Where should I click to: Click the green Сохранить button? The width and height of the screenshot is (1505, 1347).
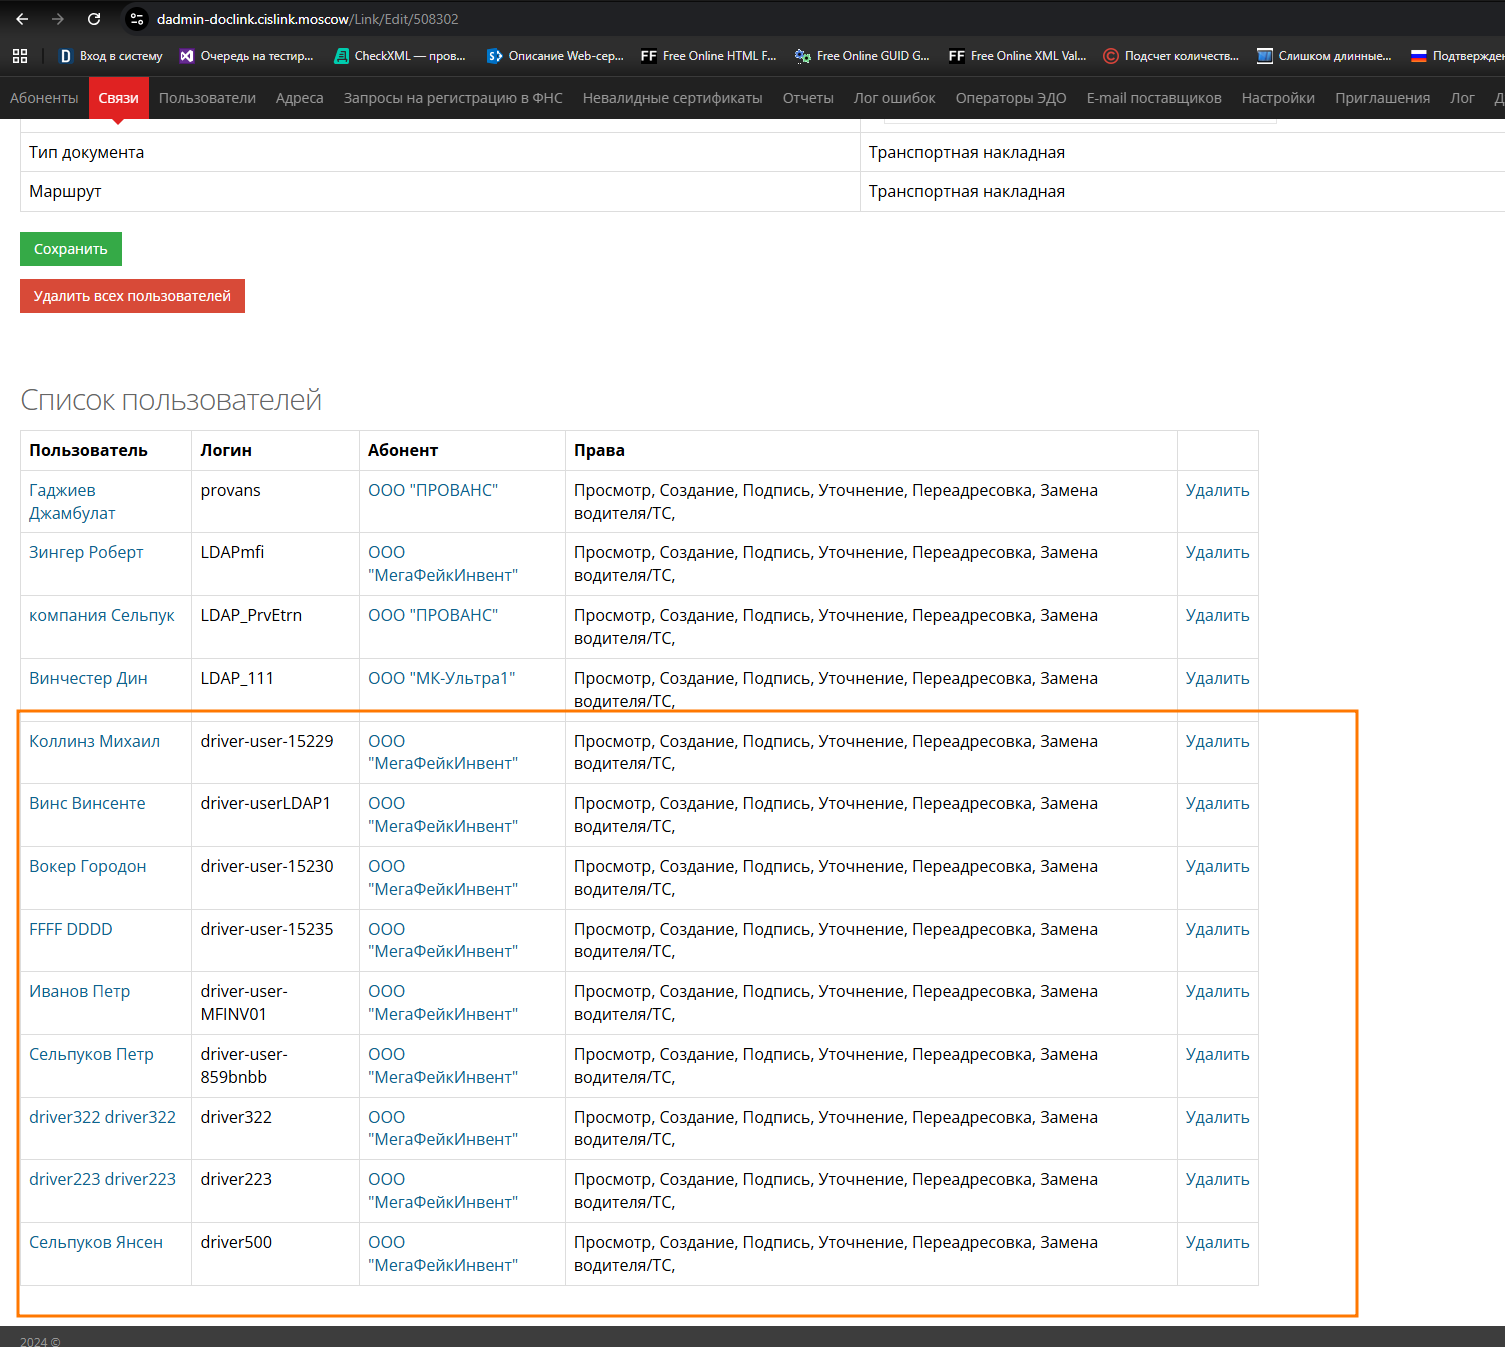(x=71, y=249)
